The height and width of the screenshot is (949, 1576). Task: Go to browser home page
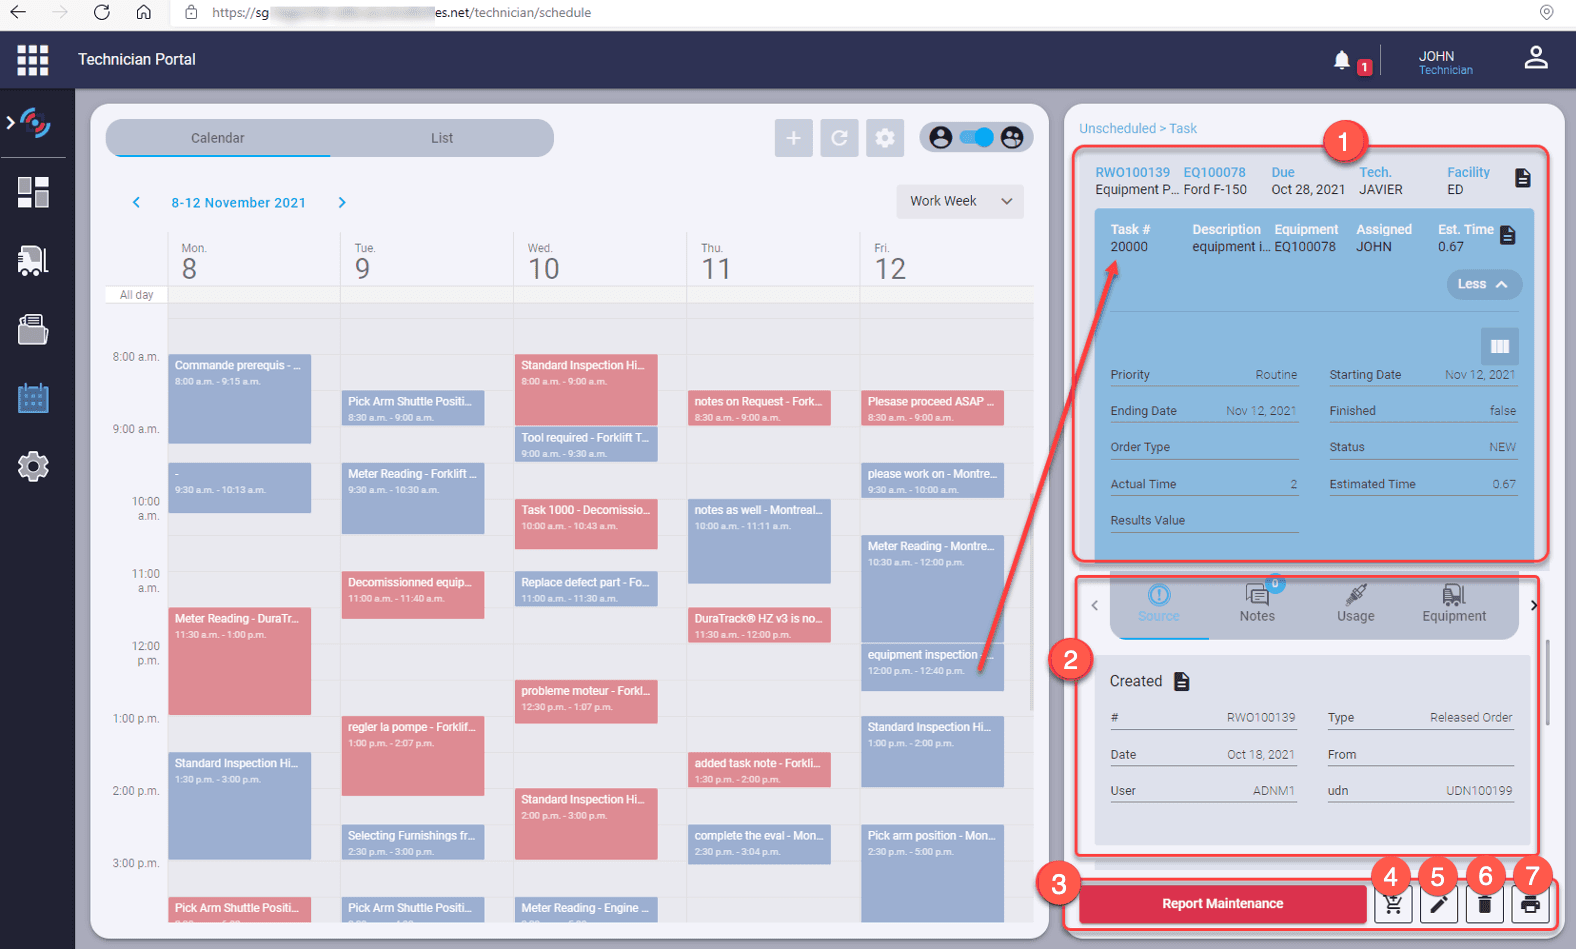(144, 13)
